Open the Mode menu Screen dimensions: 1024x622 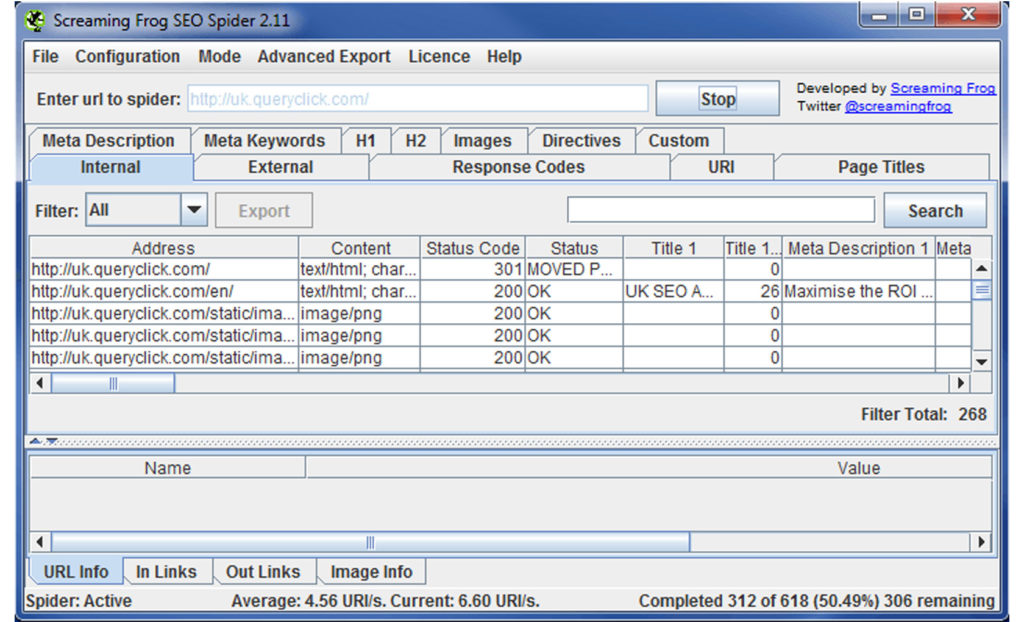point(219,57)
